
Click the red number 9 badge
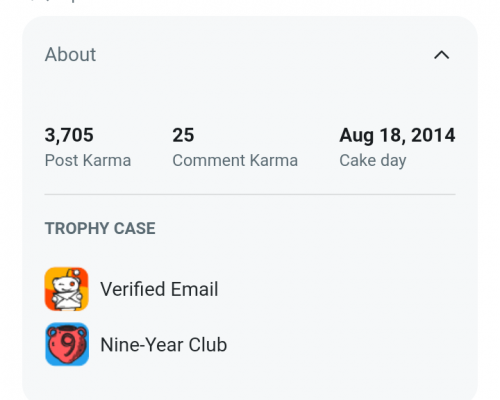coord(67,344)
